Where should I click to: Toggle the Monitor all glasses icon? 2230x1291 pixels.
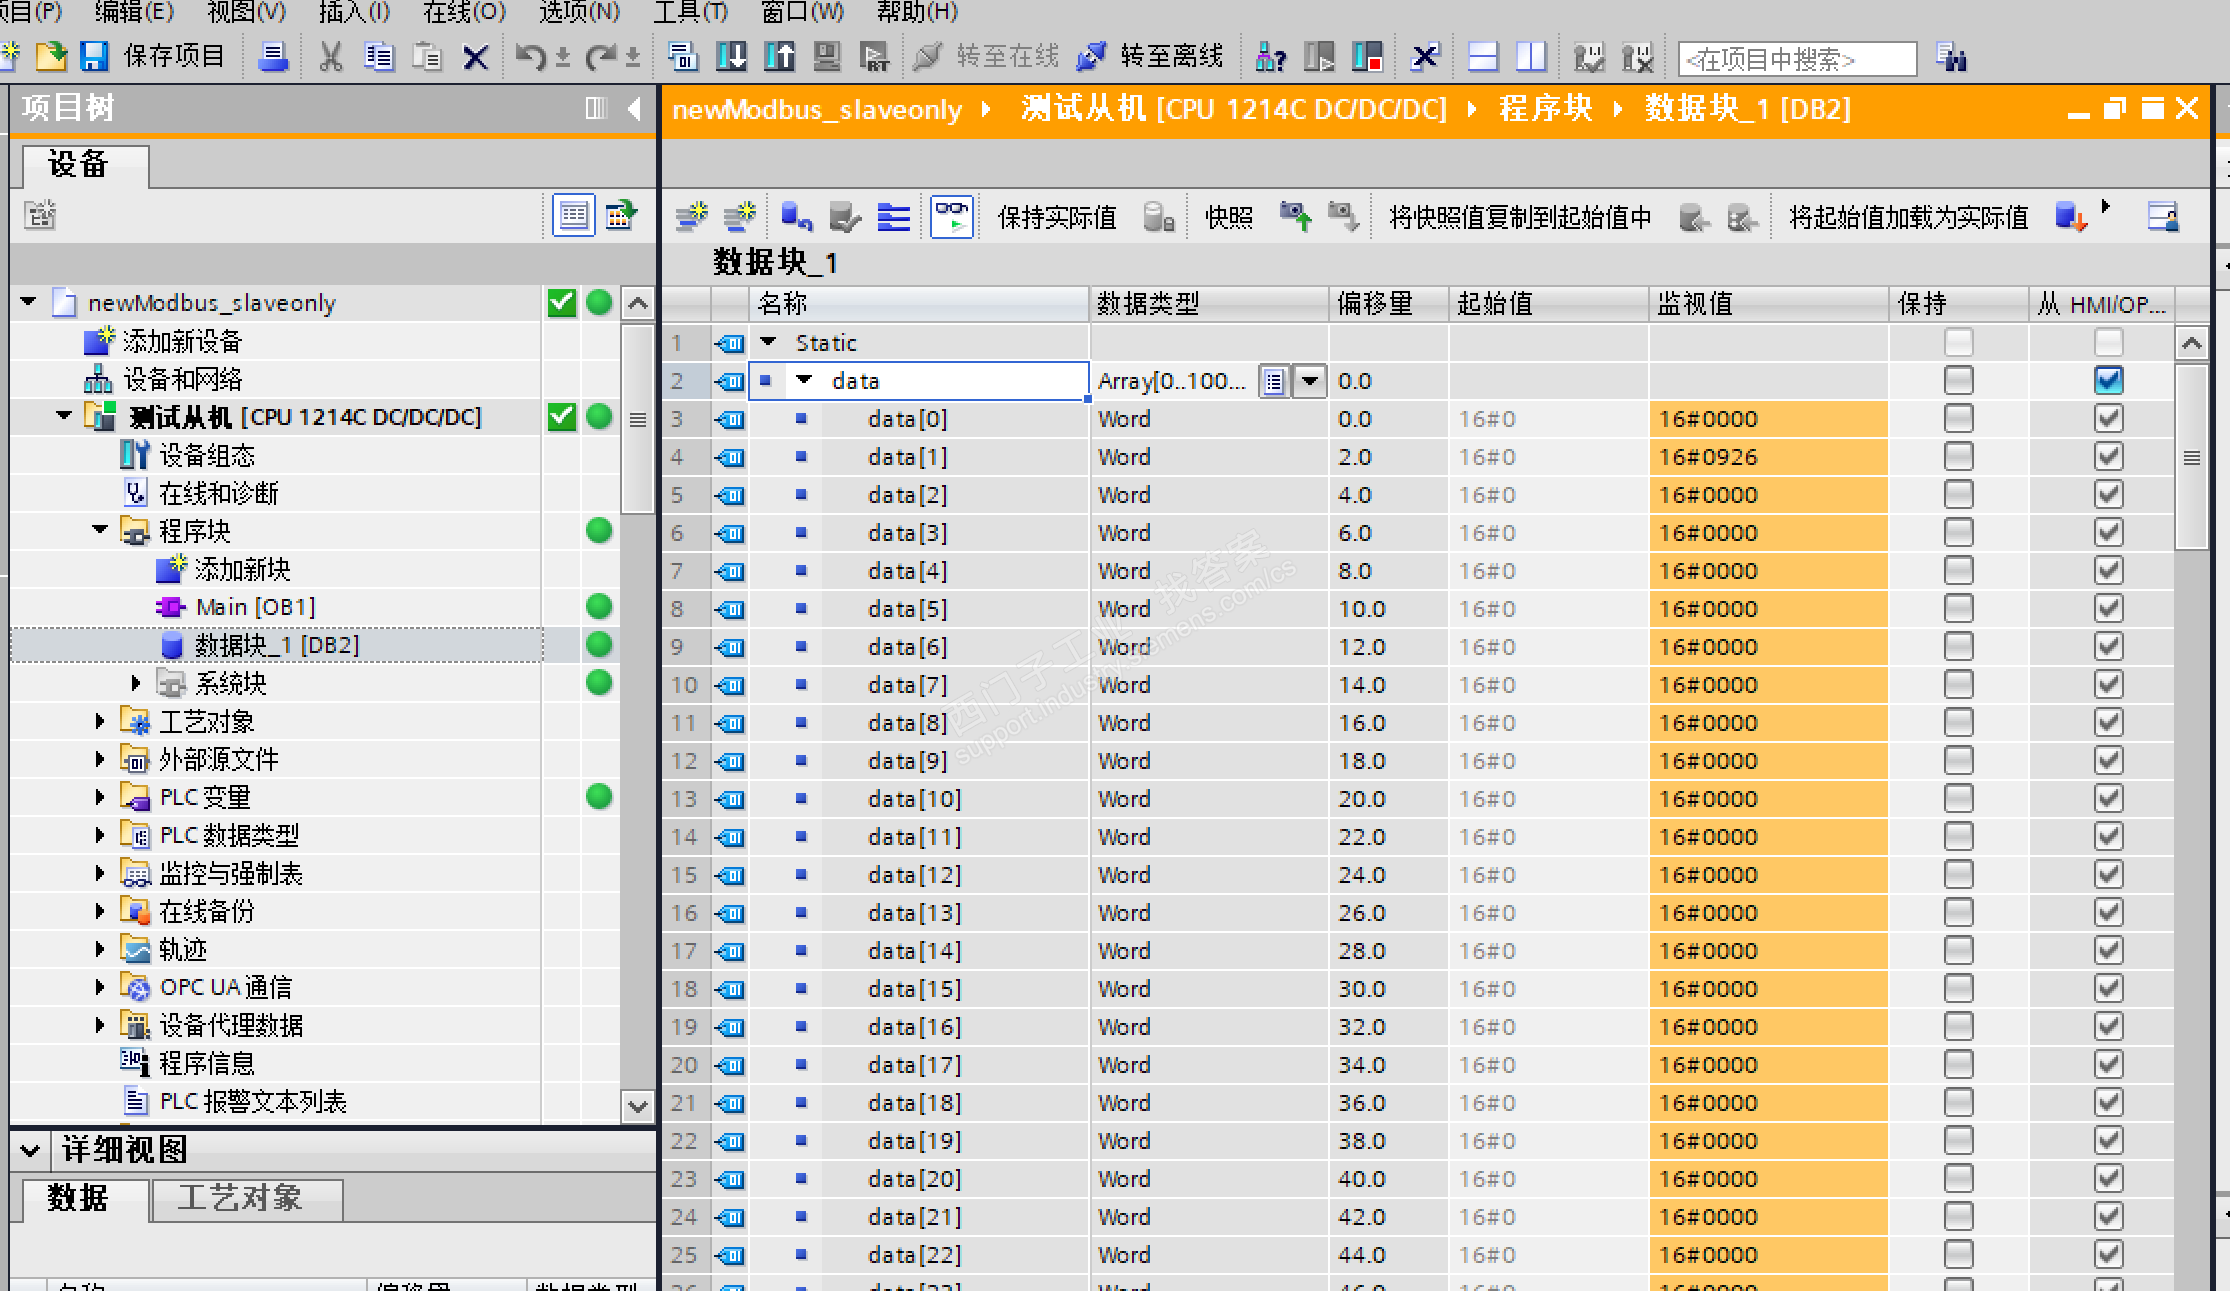click(951, 216)
